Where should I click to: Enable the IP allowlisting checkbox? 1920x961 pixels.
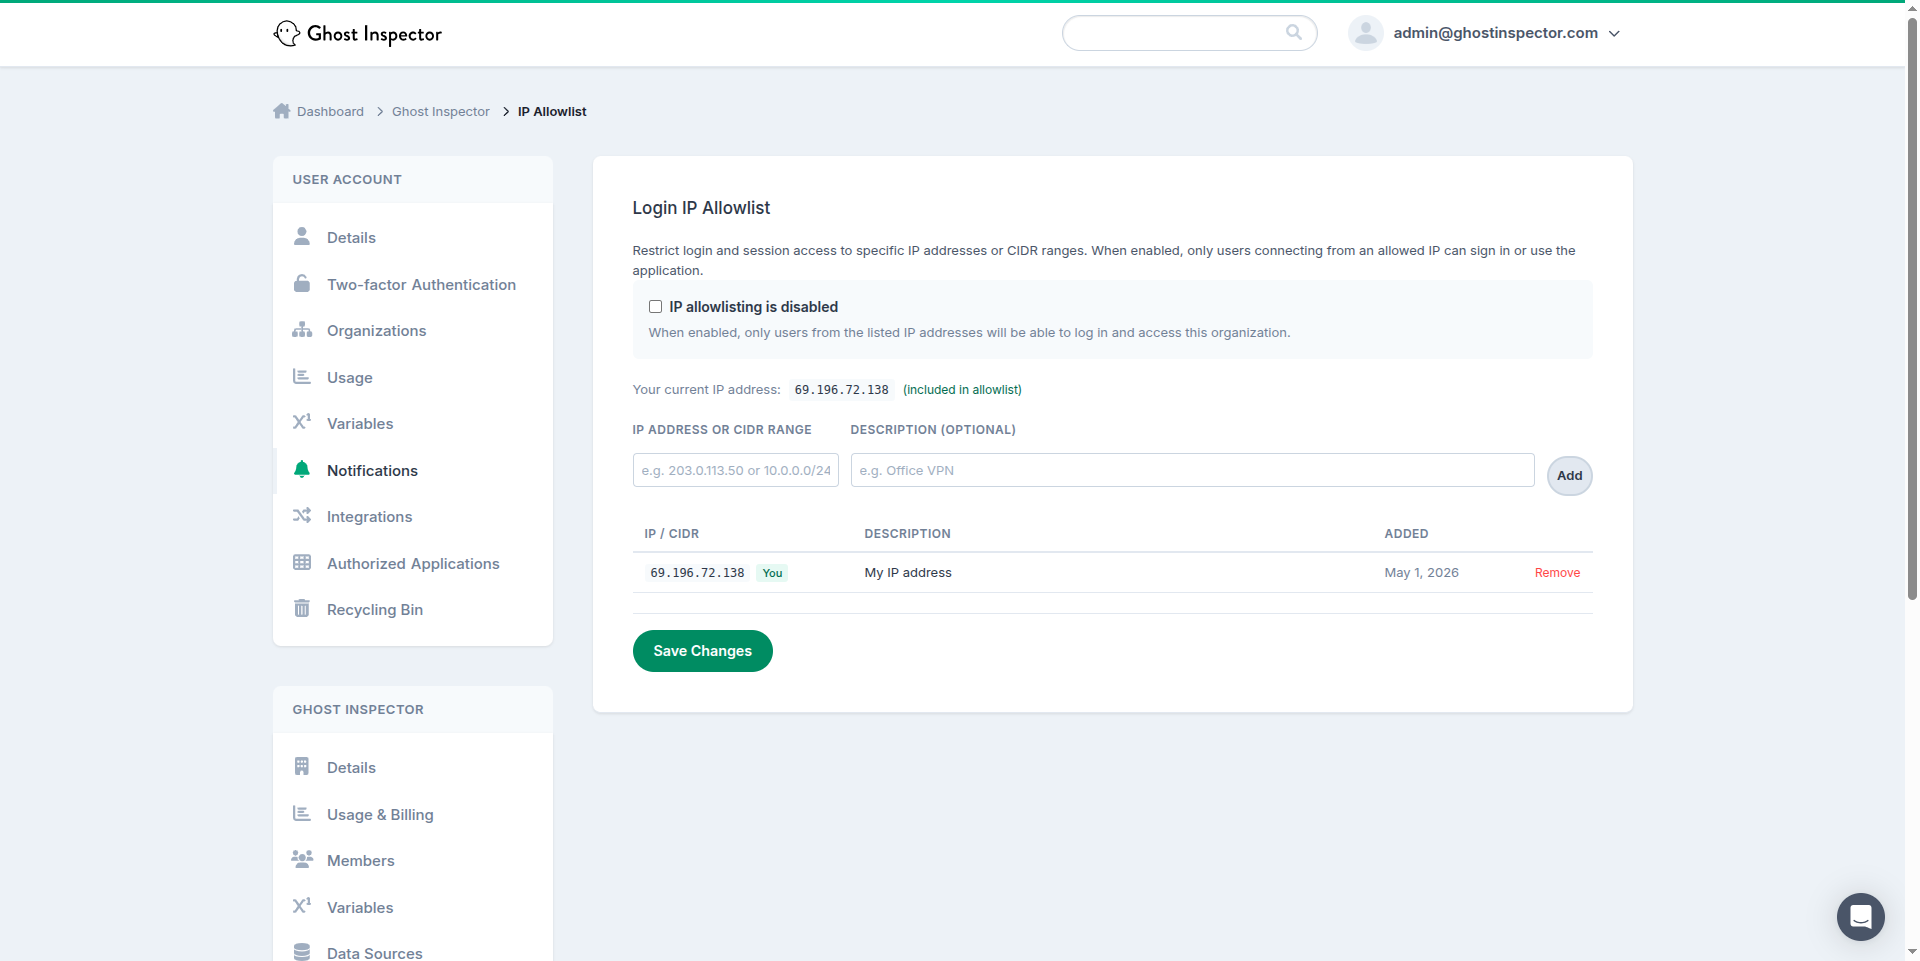point(655,307)
